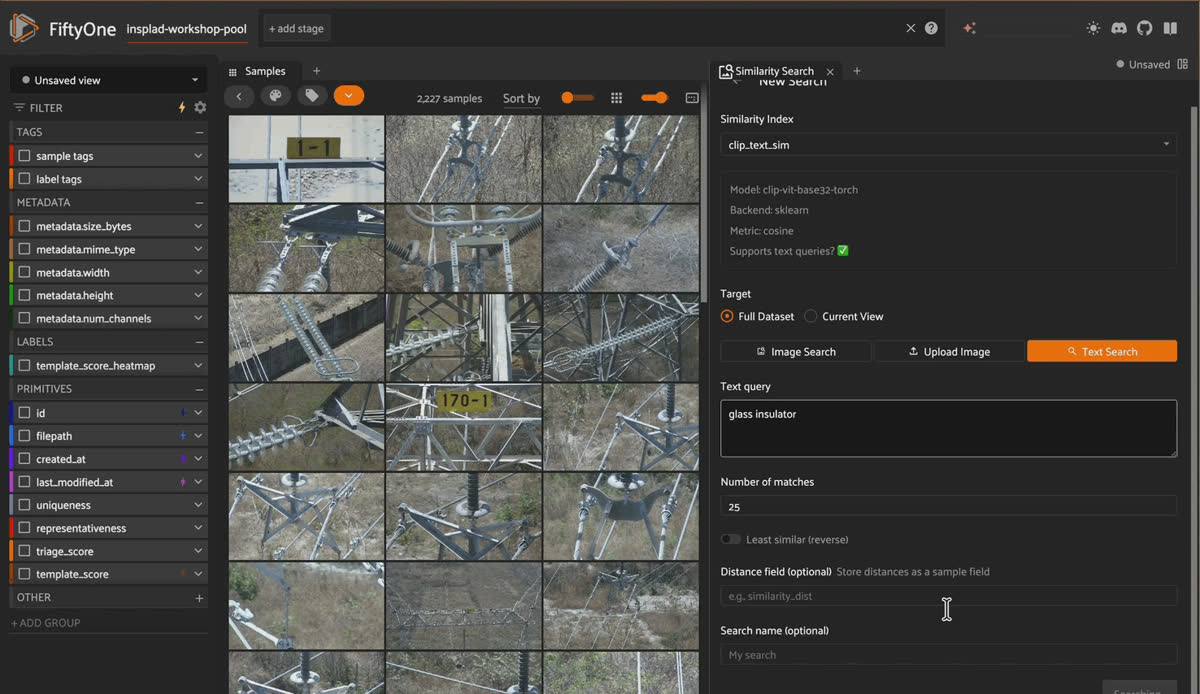Open the orange dropdown arrow in grid toolbar
Image resolution: width=1200 pixels, height=694 pixels.
point(349,96)
